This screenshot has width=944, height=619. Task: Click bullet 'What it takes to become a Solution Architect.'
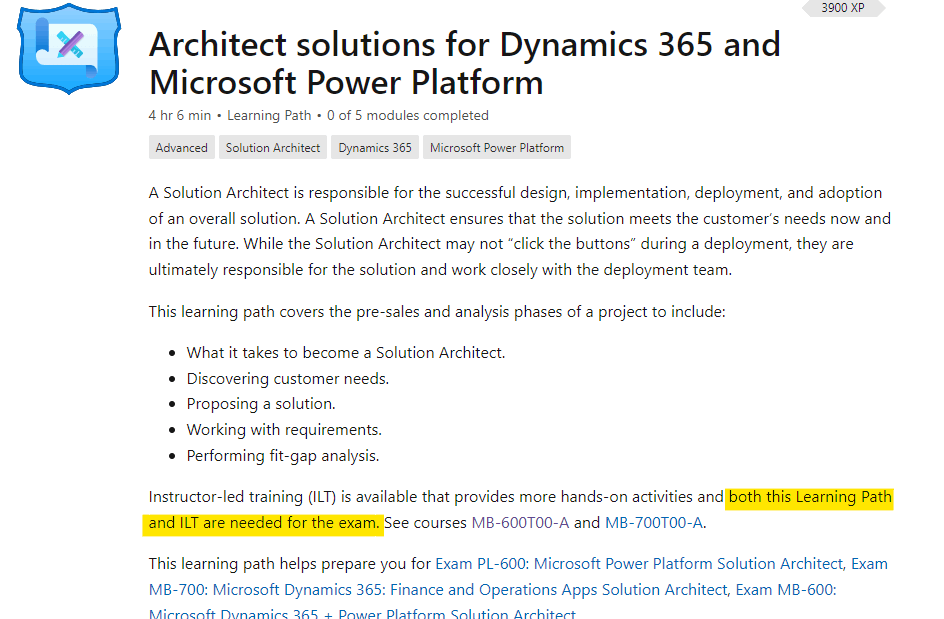pos(346,353)
